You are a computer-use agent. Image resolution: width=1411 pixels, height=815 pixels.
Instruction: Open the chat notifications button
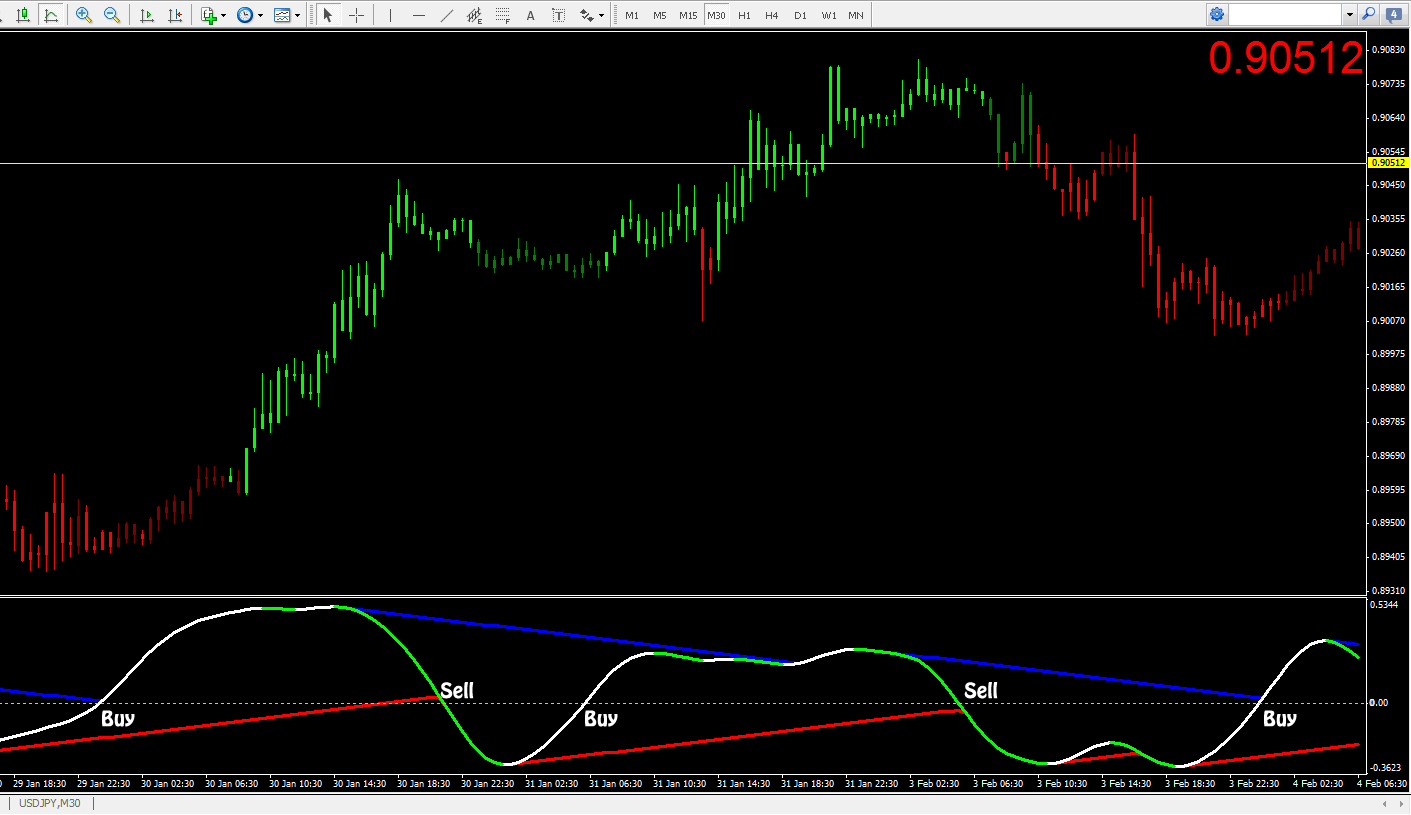1394,15
